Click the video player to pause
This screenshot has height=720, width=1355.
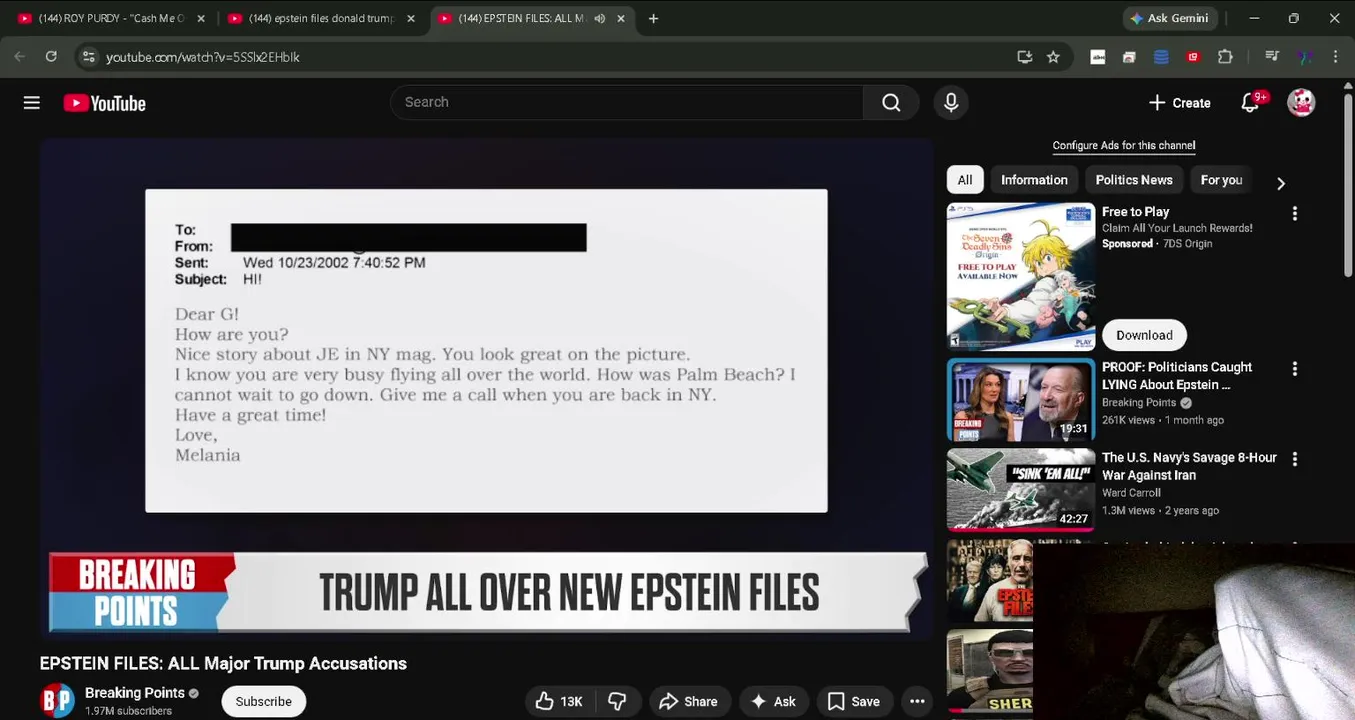[x=487, y=388]
